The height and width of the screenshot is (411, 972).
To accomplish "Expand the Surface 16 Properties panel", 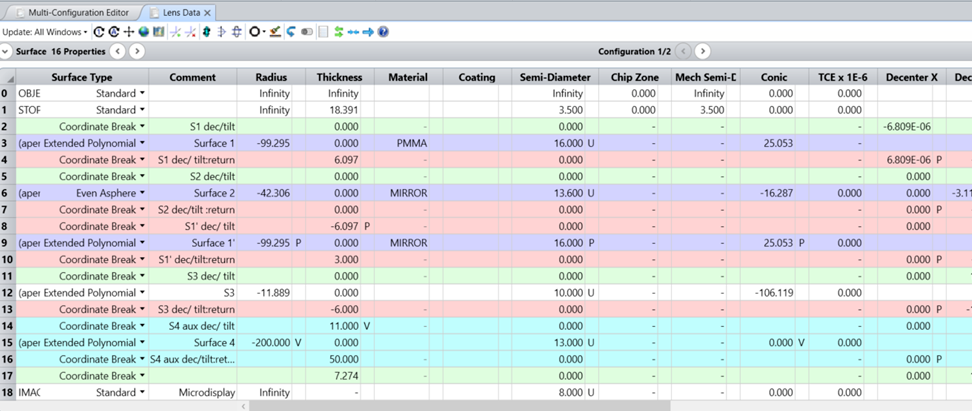I will pyautogui.click(x=7, y=51).
